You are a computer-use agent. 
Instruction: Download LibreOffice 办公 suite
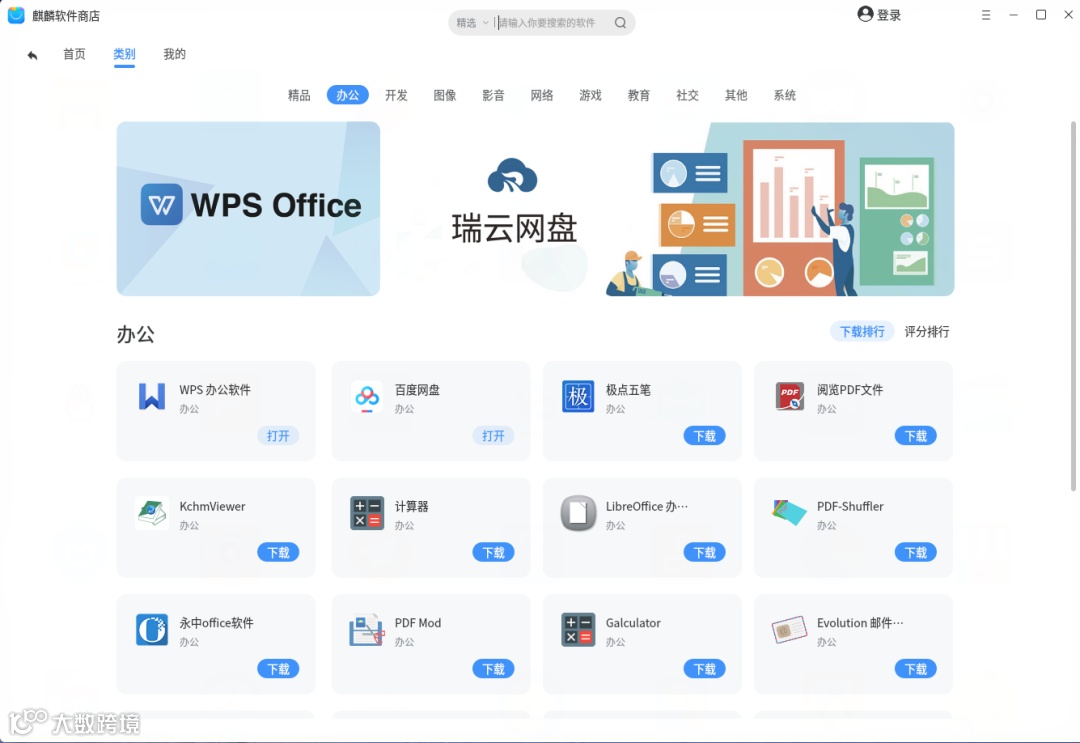tap(705, 552)
